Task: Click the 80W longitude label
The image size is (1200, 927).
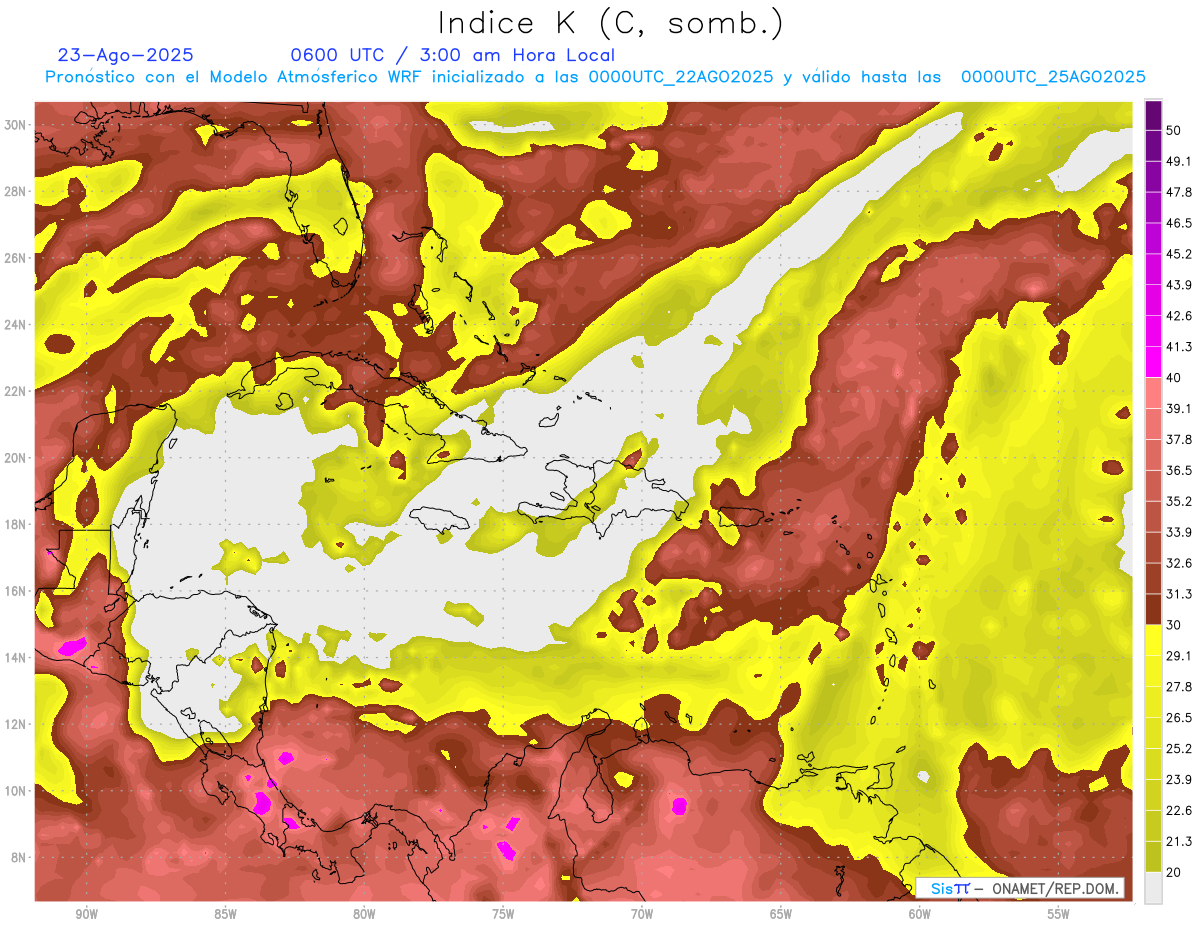Action: click(x=364, y=915)
